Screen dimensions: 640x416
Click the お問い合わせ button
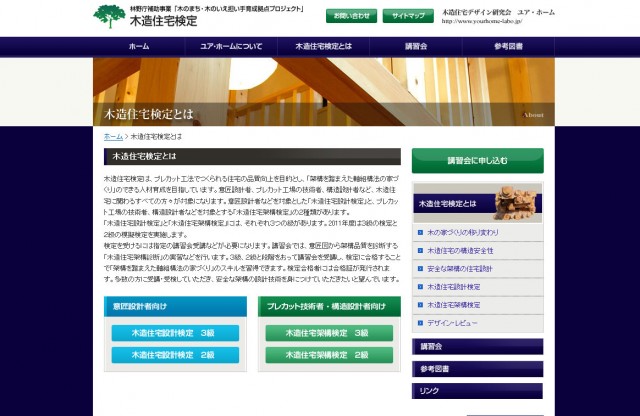[350, 16]
